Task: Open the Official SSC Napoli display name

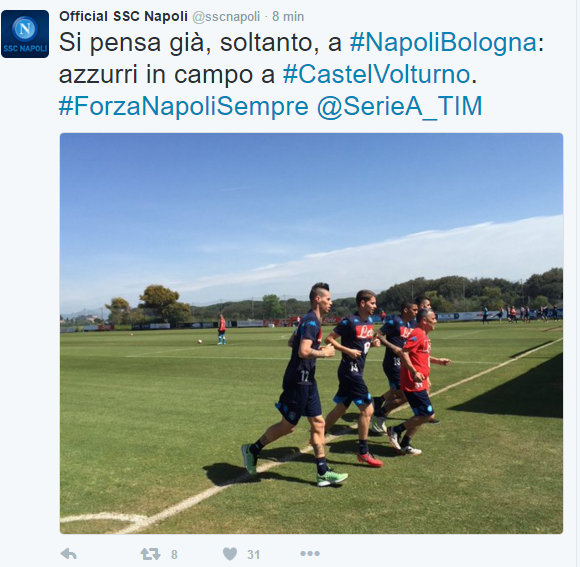Action: [124, 17]
